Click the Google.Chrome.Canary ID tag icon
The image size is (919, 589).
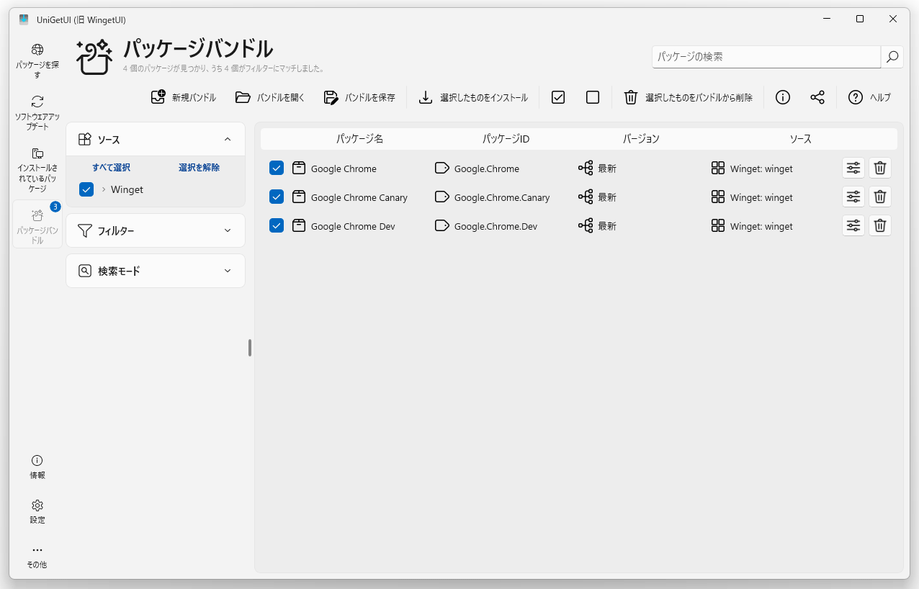pyautogui.click(x=442, y=197)
